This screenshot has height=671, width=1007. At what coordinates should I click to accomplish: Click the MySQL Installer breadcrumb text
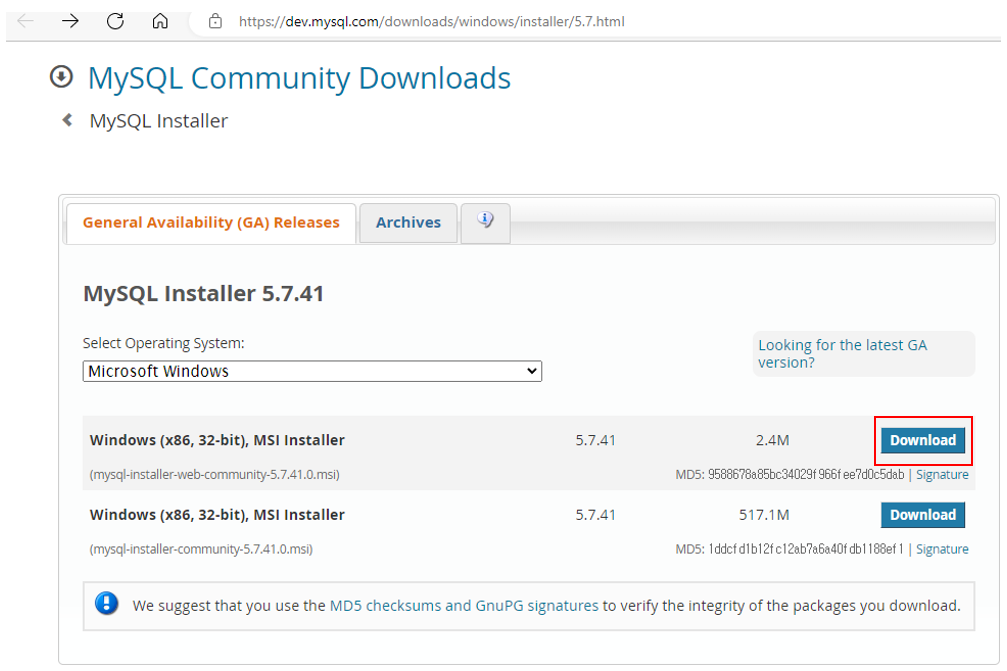point(159,121)
